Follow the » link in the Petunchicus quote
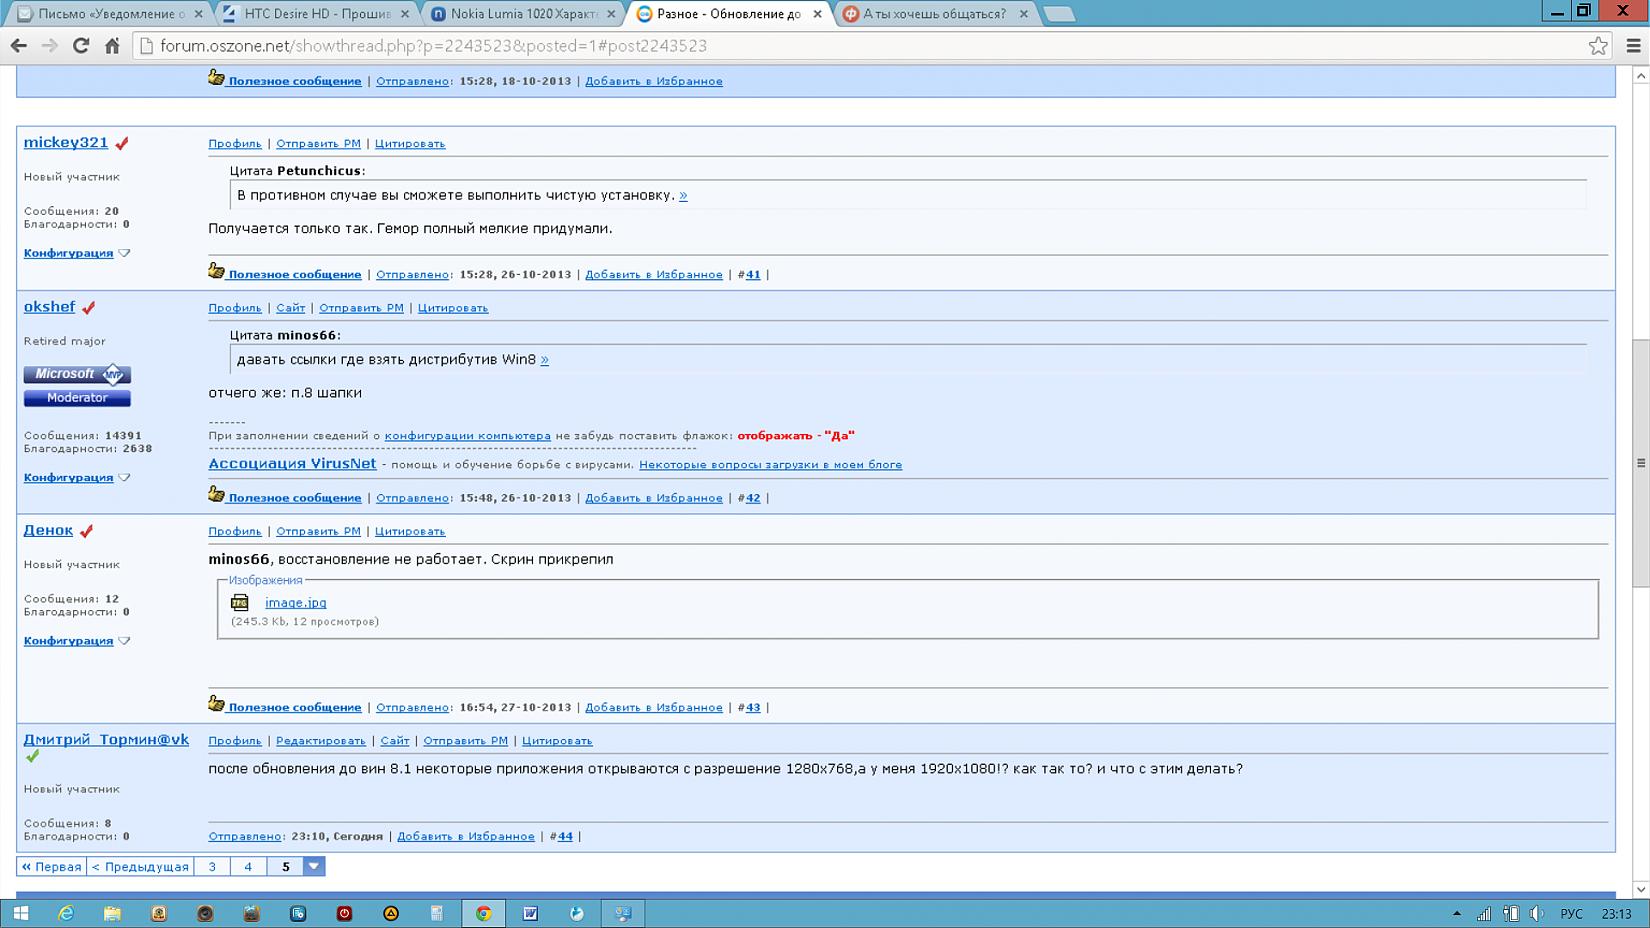 pos(683,195)
